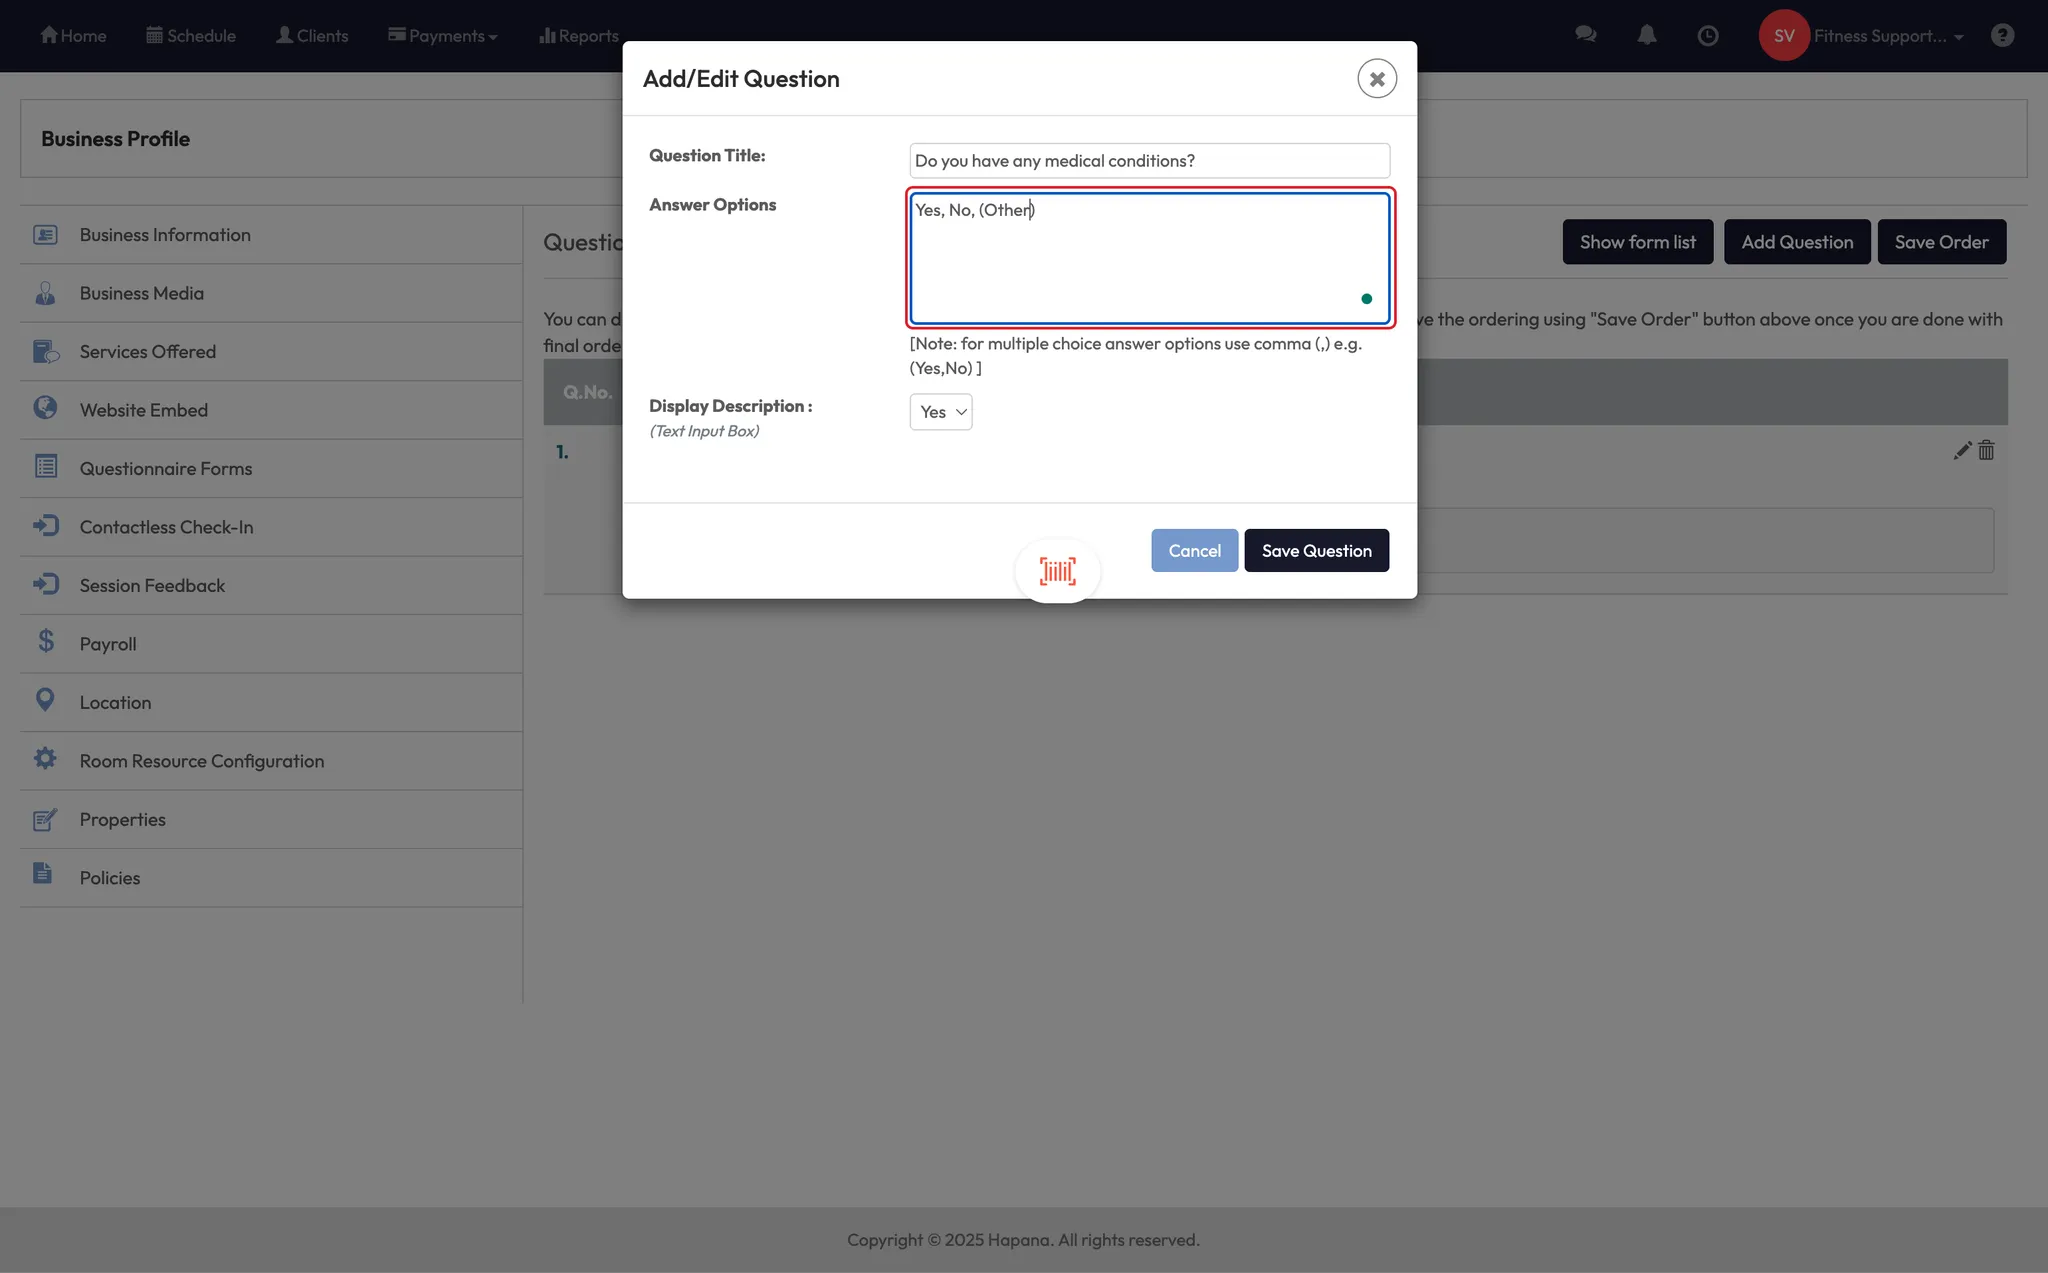
Task: Focus the Answer Options text area
Action: tap(1149, 260)
